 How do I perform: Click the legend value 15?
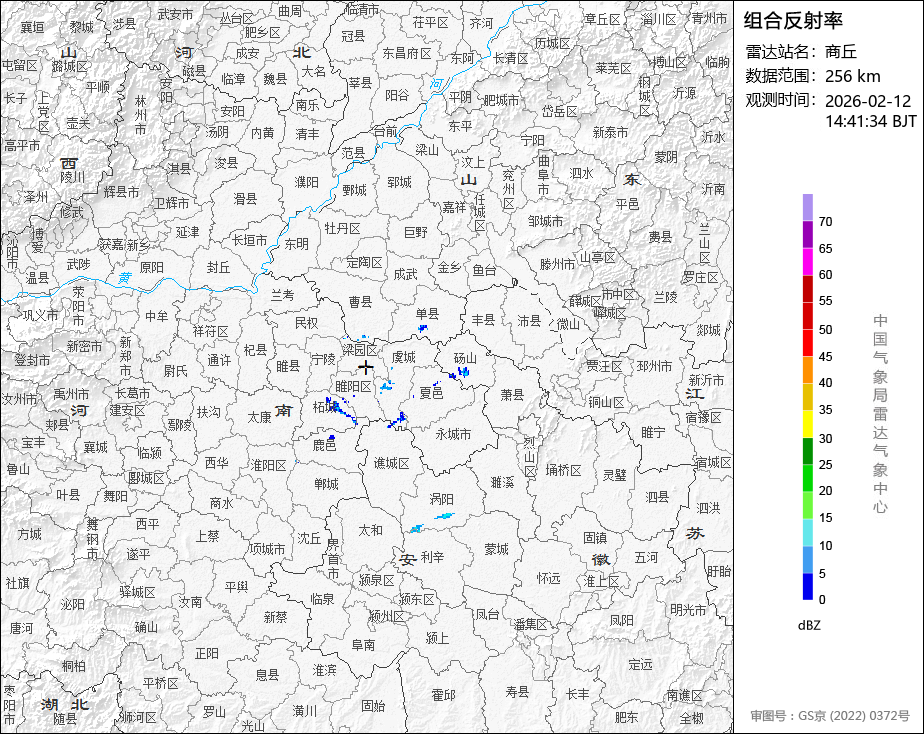(825, 518)
